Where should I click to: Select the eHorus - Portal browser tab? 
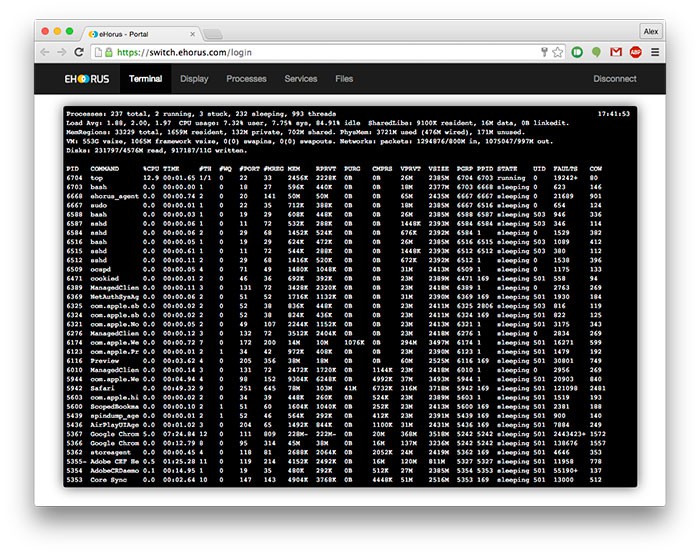point(142,34)
